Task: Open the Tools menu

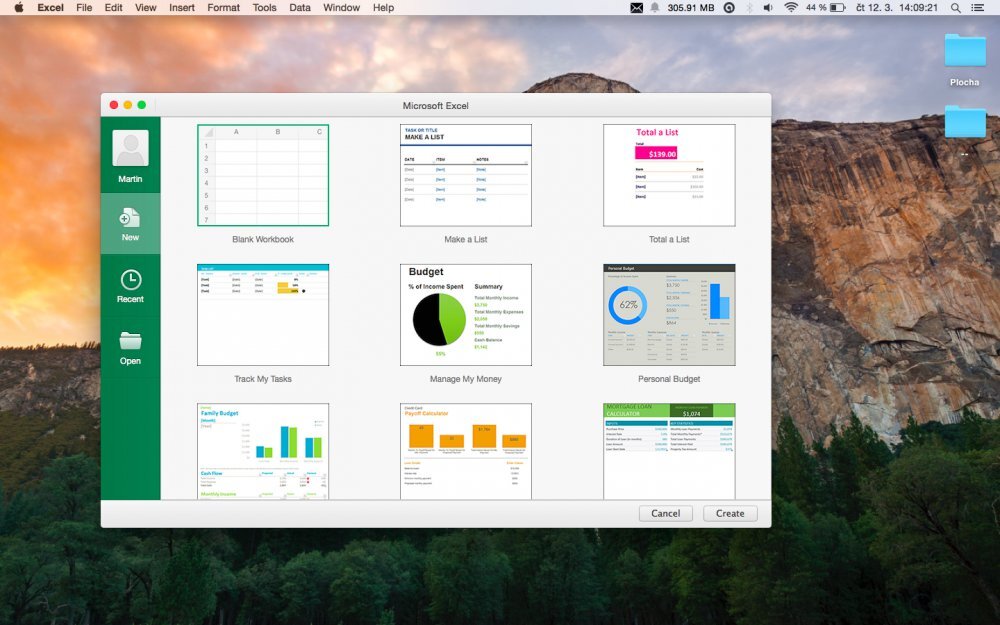Action: [x=263, y=7]
